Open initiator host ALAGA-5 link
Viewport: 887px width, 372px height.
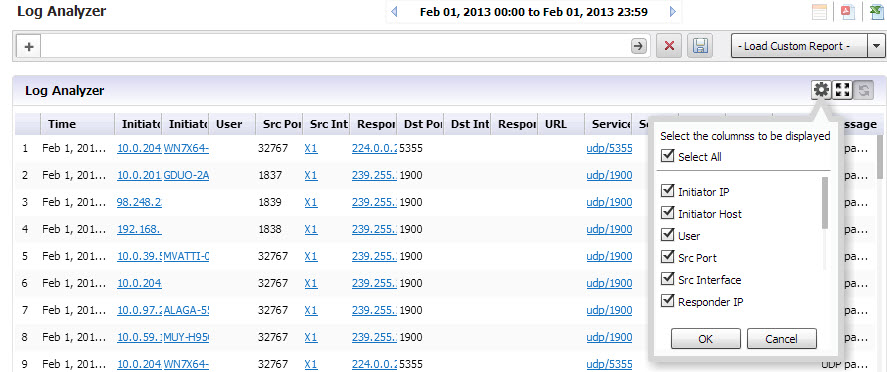tap(186, 310)
